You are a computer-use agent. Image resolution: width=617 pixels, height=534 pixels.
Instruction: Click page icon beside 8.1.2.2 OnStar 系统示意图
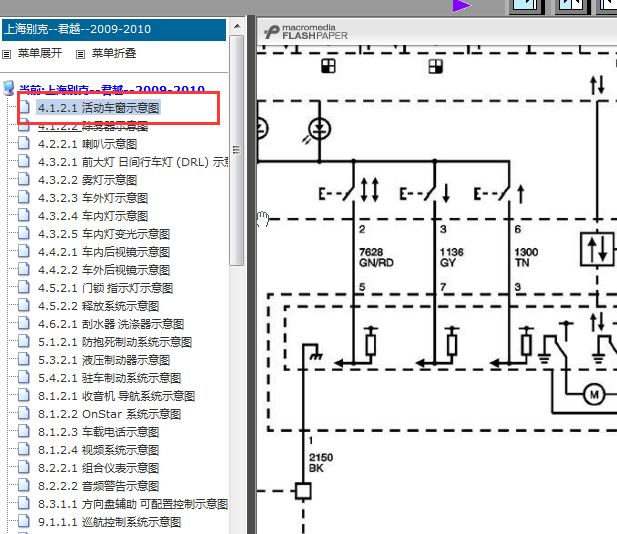pyautogui.click(x=24, y=413)
